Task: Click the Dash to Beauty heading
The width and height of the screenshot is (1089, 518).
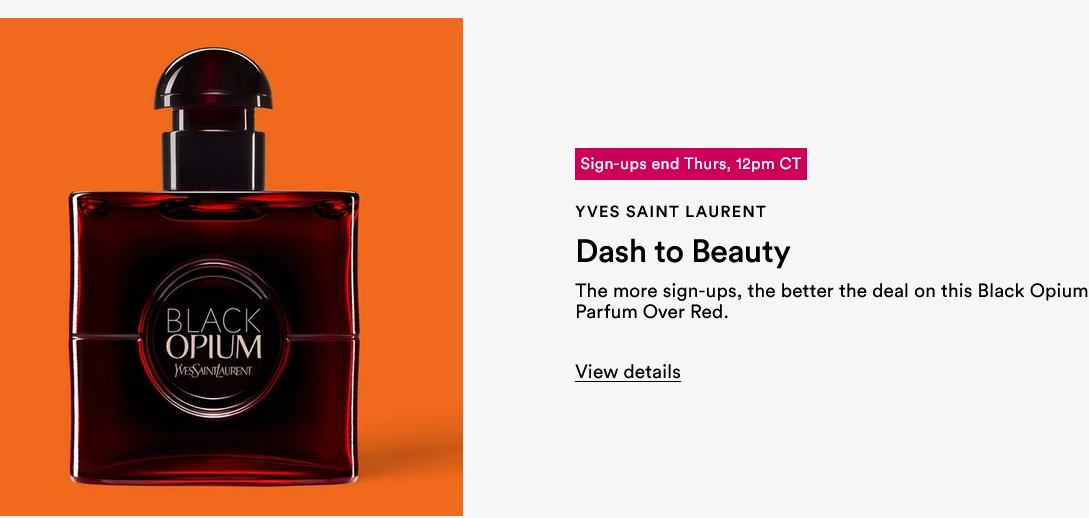Action: click(x=683, y=252)
